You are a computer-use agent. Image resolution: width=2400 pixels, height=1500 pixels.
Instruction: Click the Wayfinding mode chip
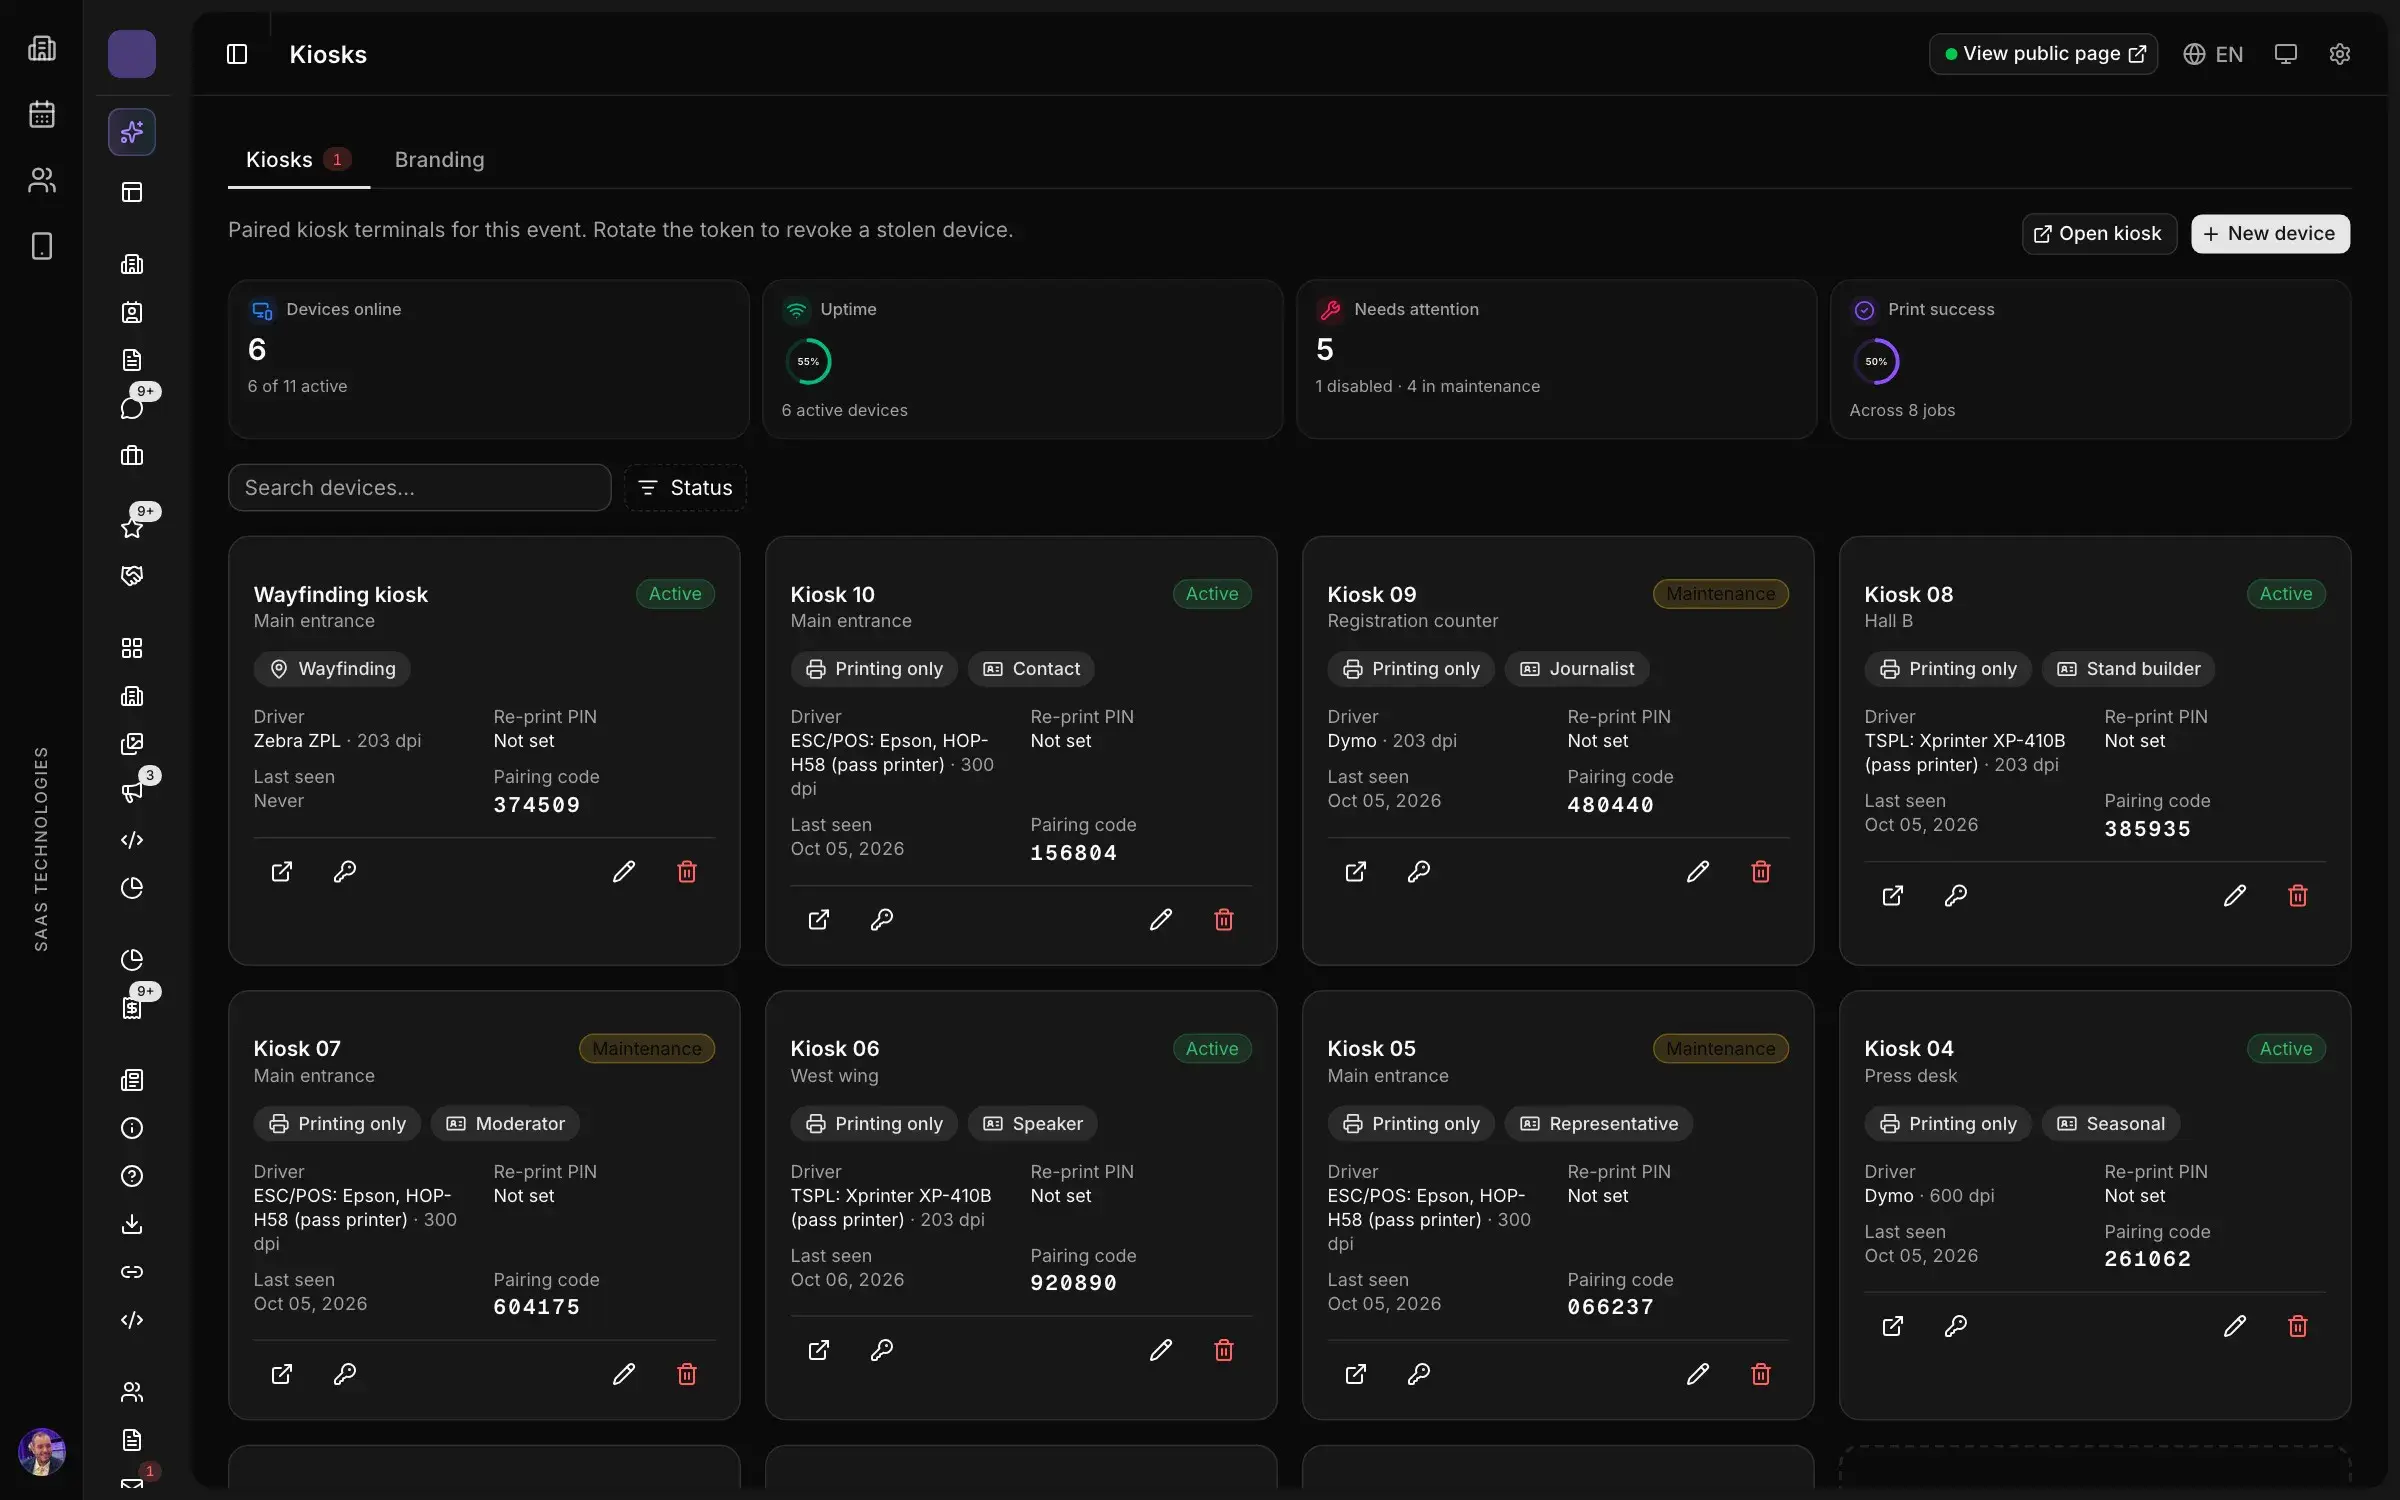tap(332, 669)
